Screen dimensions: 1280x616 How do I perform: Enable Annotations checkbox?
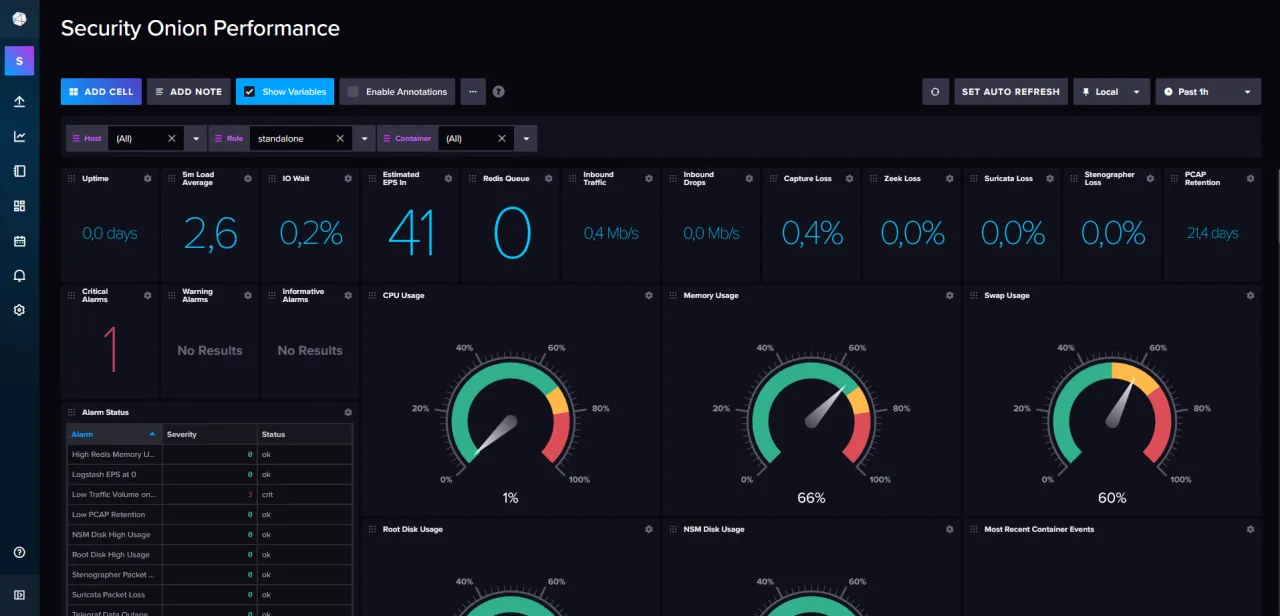pos(353,92)
